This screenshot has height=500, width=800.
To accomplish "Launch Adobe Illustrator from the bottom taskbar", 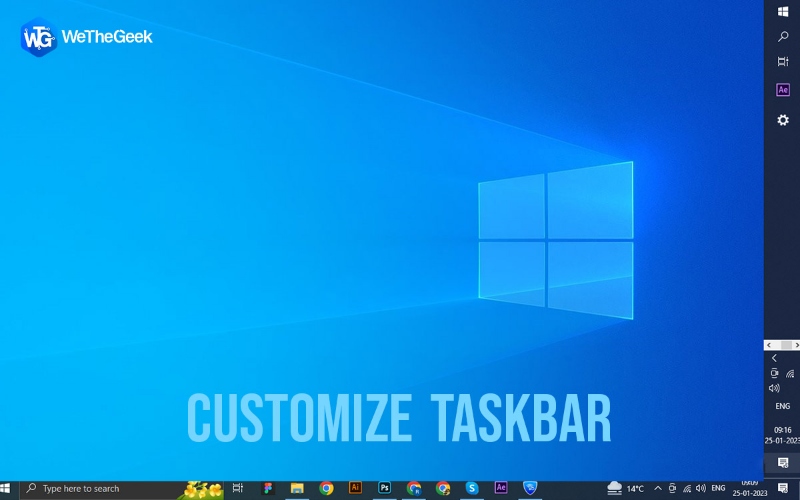I will coord(355,488).
